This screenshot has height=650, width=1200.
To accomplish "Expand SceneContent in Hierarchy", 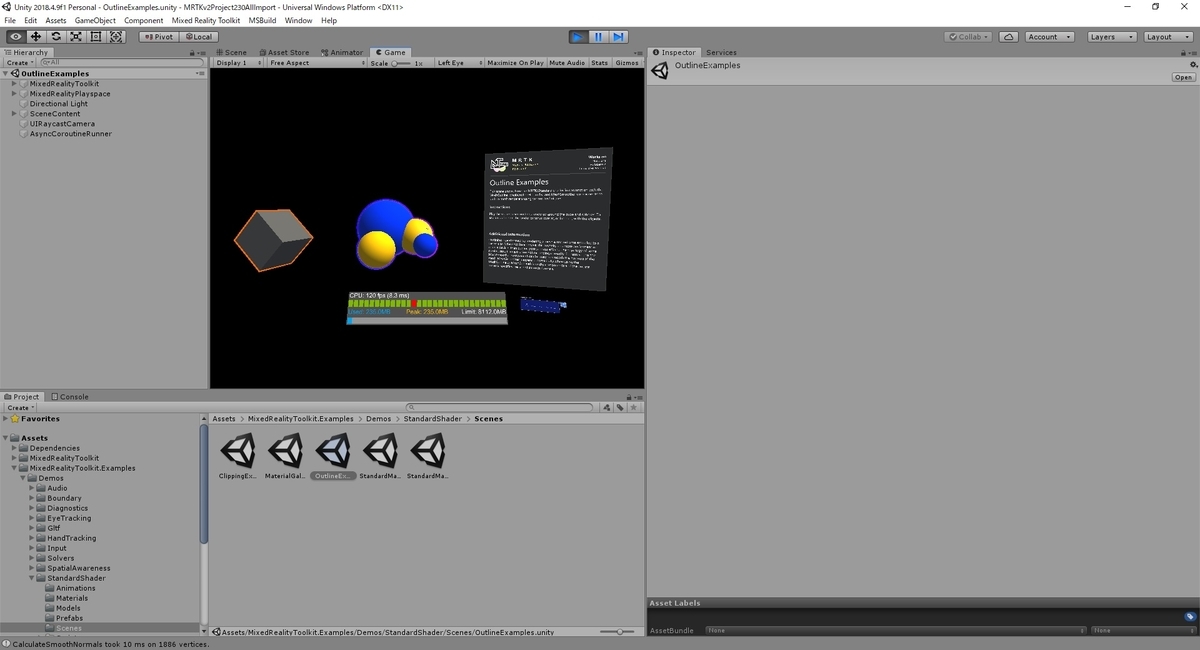I will [14, 114].
